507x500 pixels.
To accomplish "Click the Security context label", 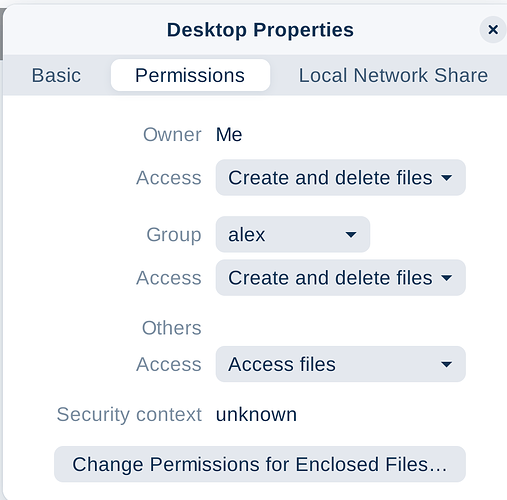I will click(x=129, y=414).
